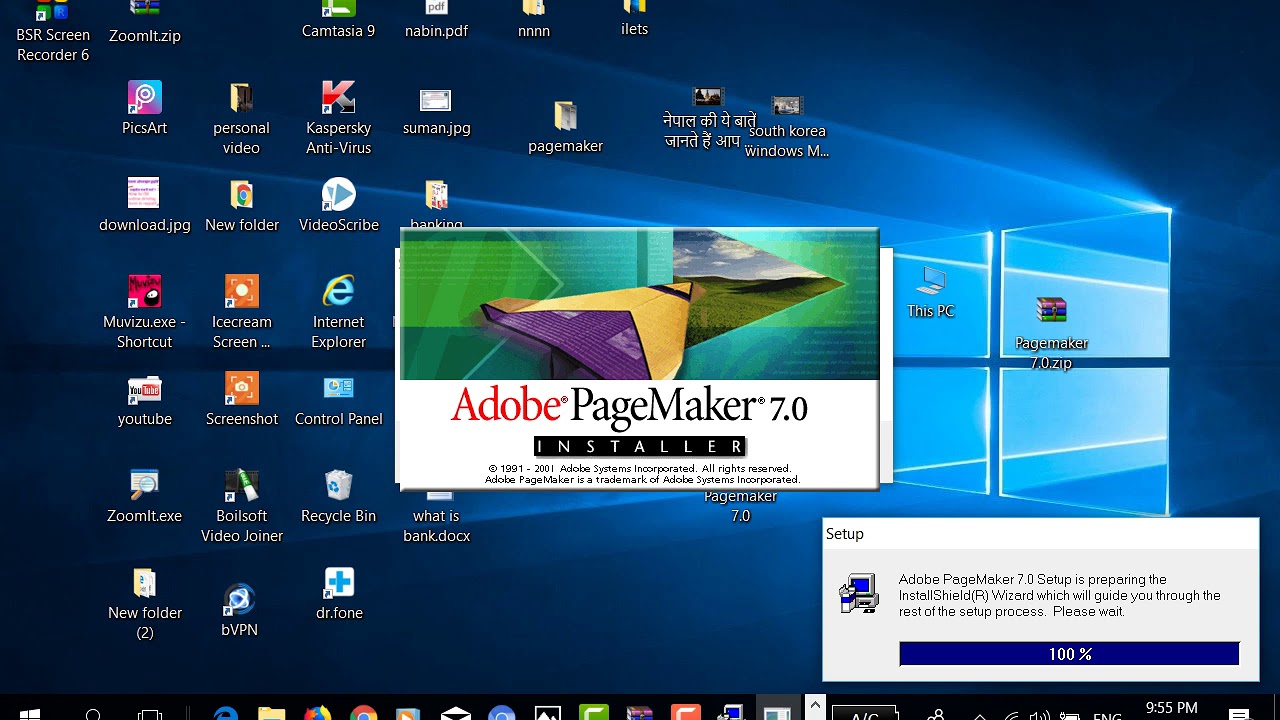Open Internet Explorer desktop icon
Viewport: 1280px width, 720px height.
pos(338,291)
